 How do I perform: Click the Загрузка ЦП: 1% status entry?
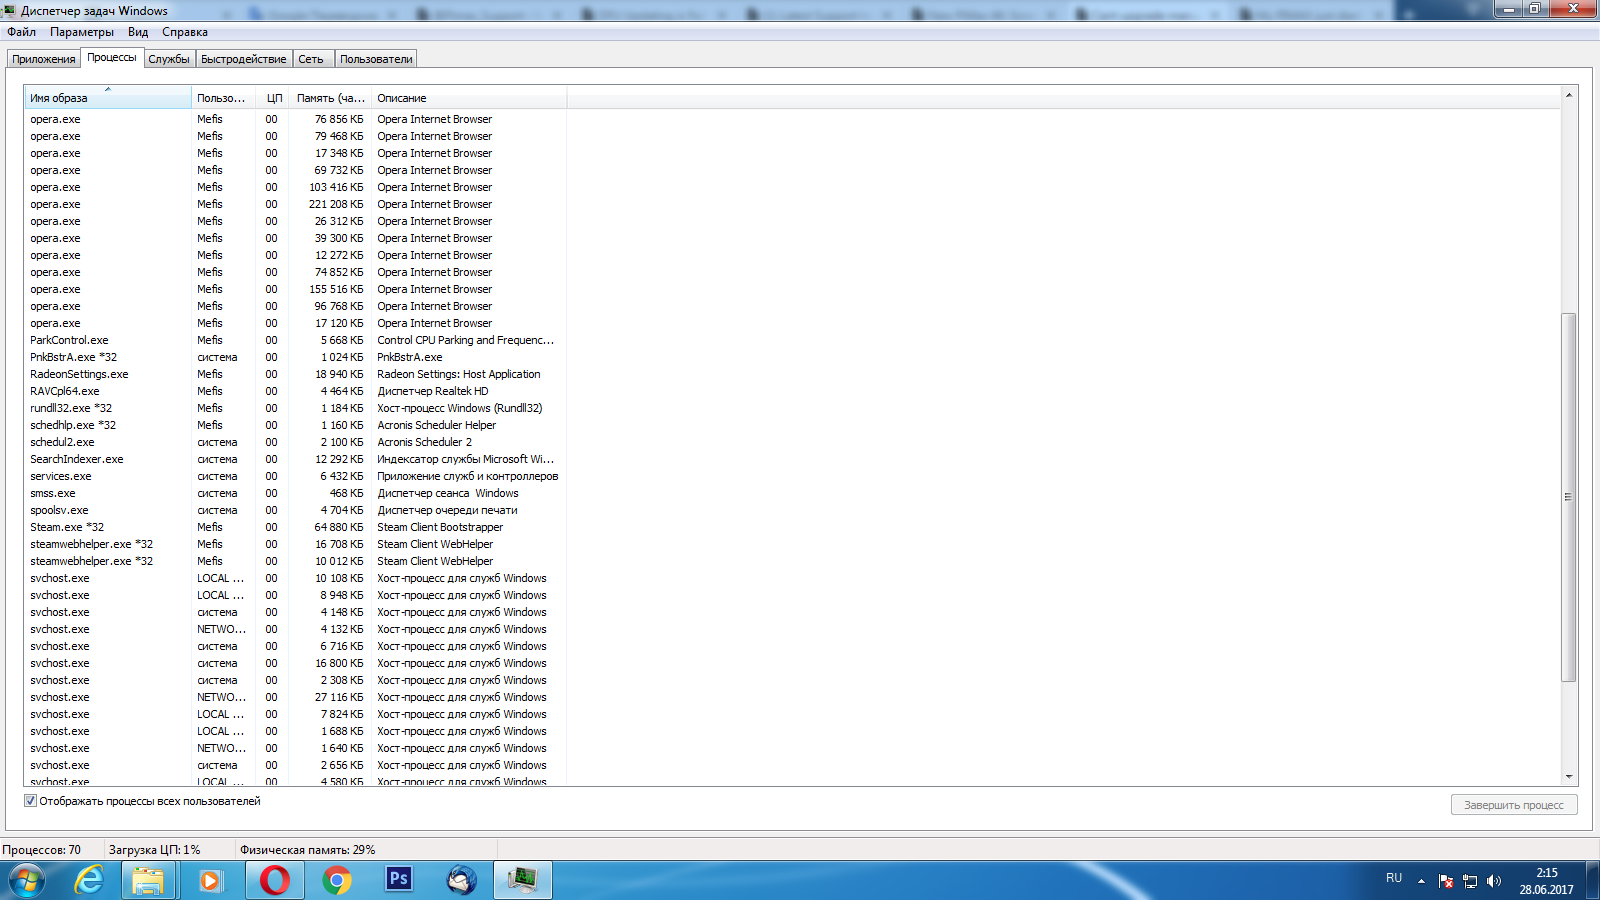[x=155, y=850]
